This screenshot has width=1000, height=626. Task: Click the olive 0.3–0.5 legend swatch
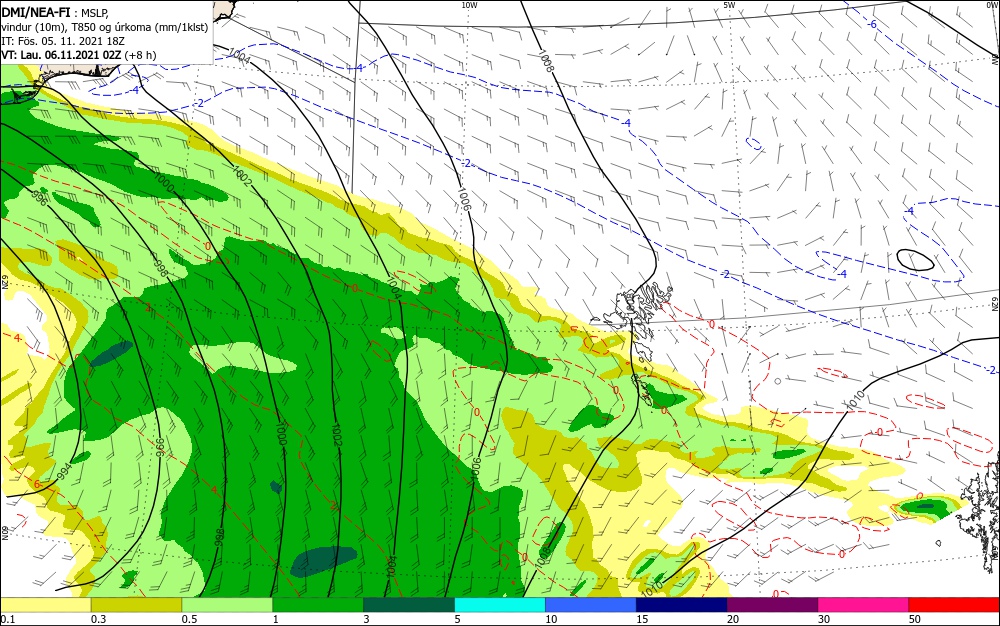coord(136,605)
